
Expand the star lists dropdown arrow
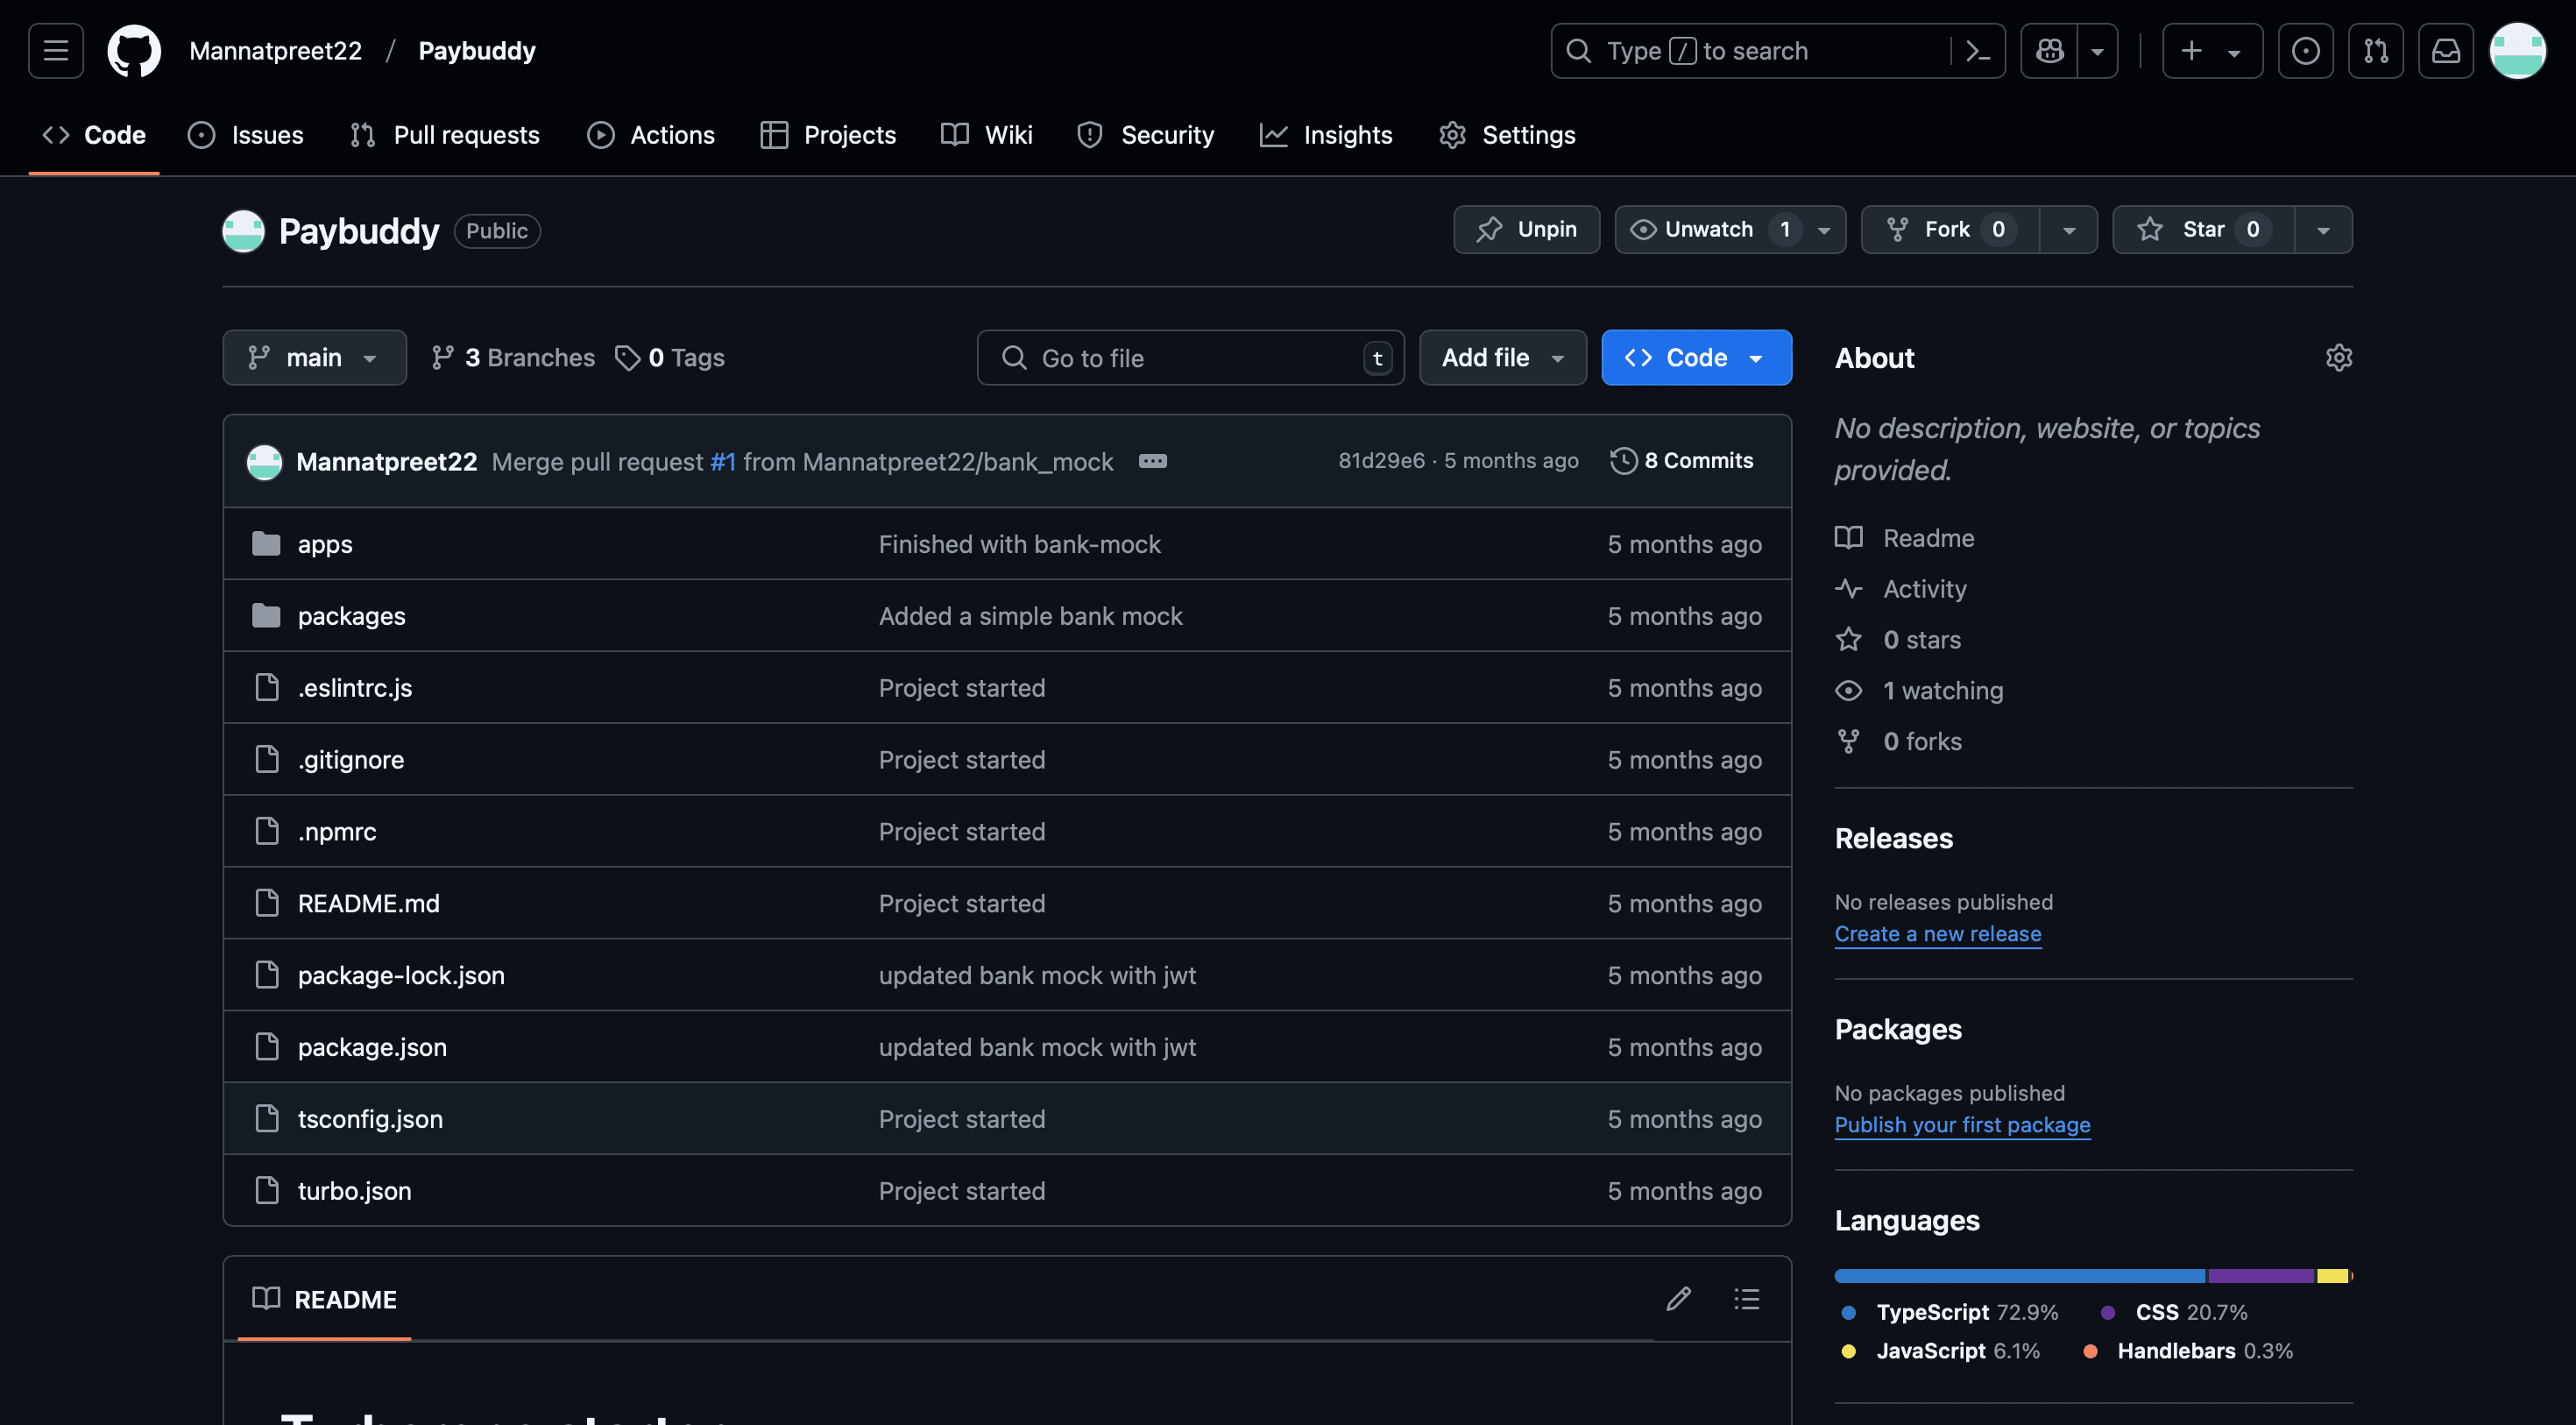[2323, 230]
